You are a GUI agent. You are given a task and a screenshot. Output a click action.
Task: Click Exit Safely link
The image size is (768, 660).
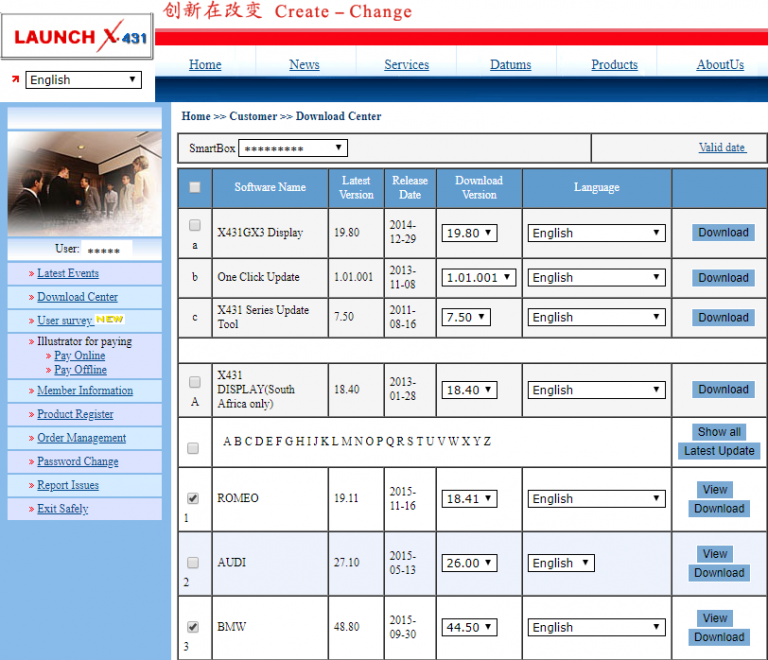point(63,509)
